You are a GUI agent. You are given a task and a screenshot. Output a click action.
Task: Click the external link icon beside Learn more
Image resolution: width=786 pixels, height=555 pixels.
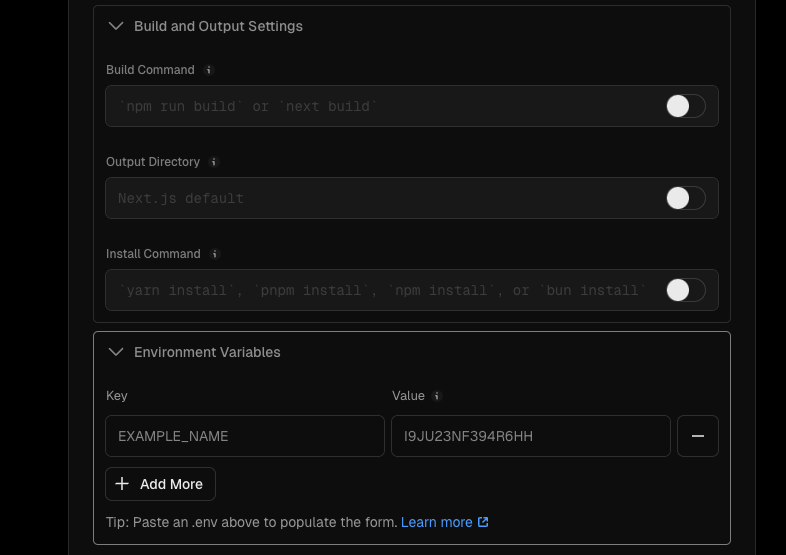click(483, 522)
